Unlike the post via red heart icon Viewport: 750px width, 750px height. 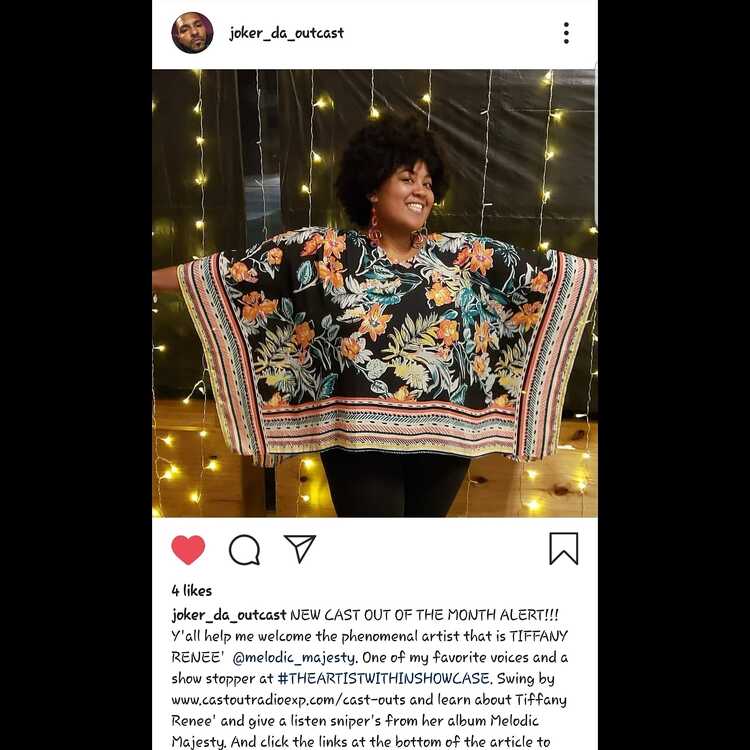pos(188,550)
